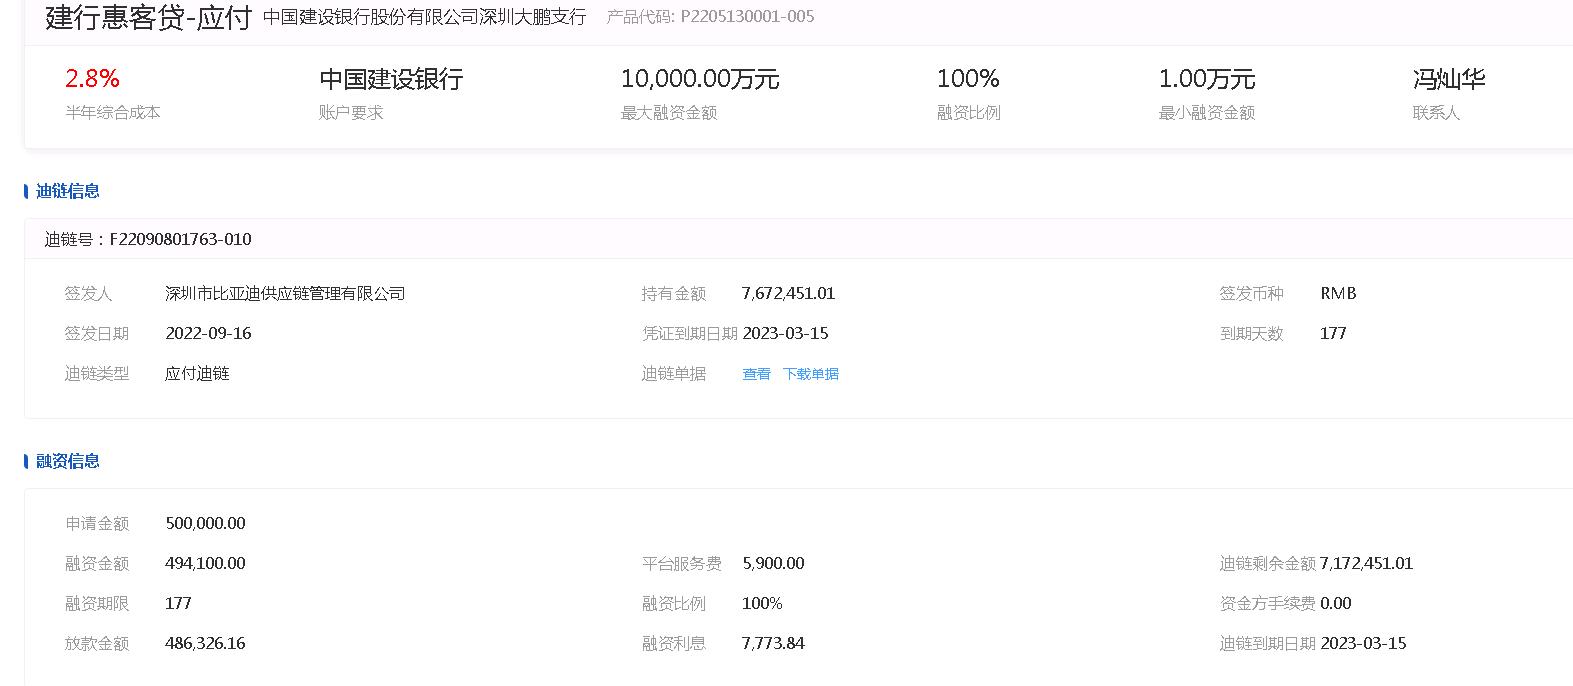Click the applied amount 500,000.00
Screen dimensions: 1573x686
(x=205, y=524)
